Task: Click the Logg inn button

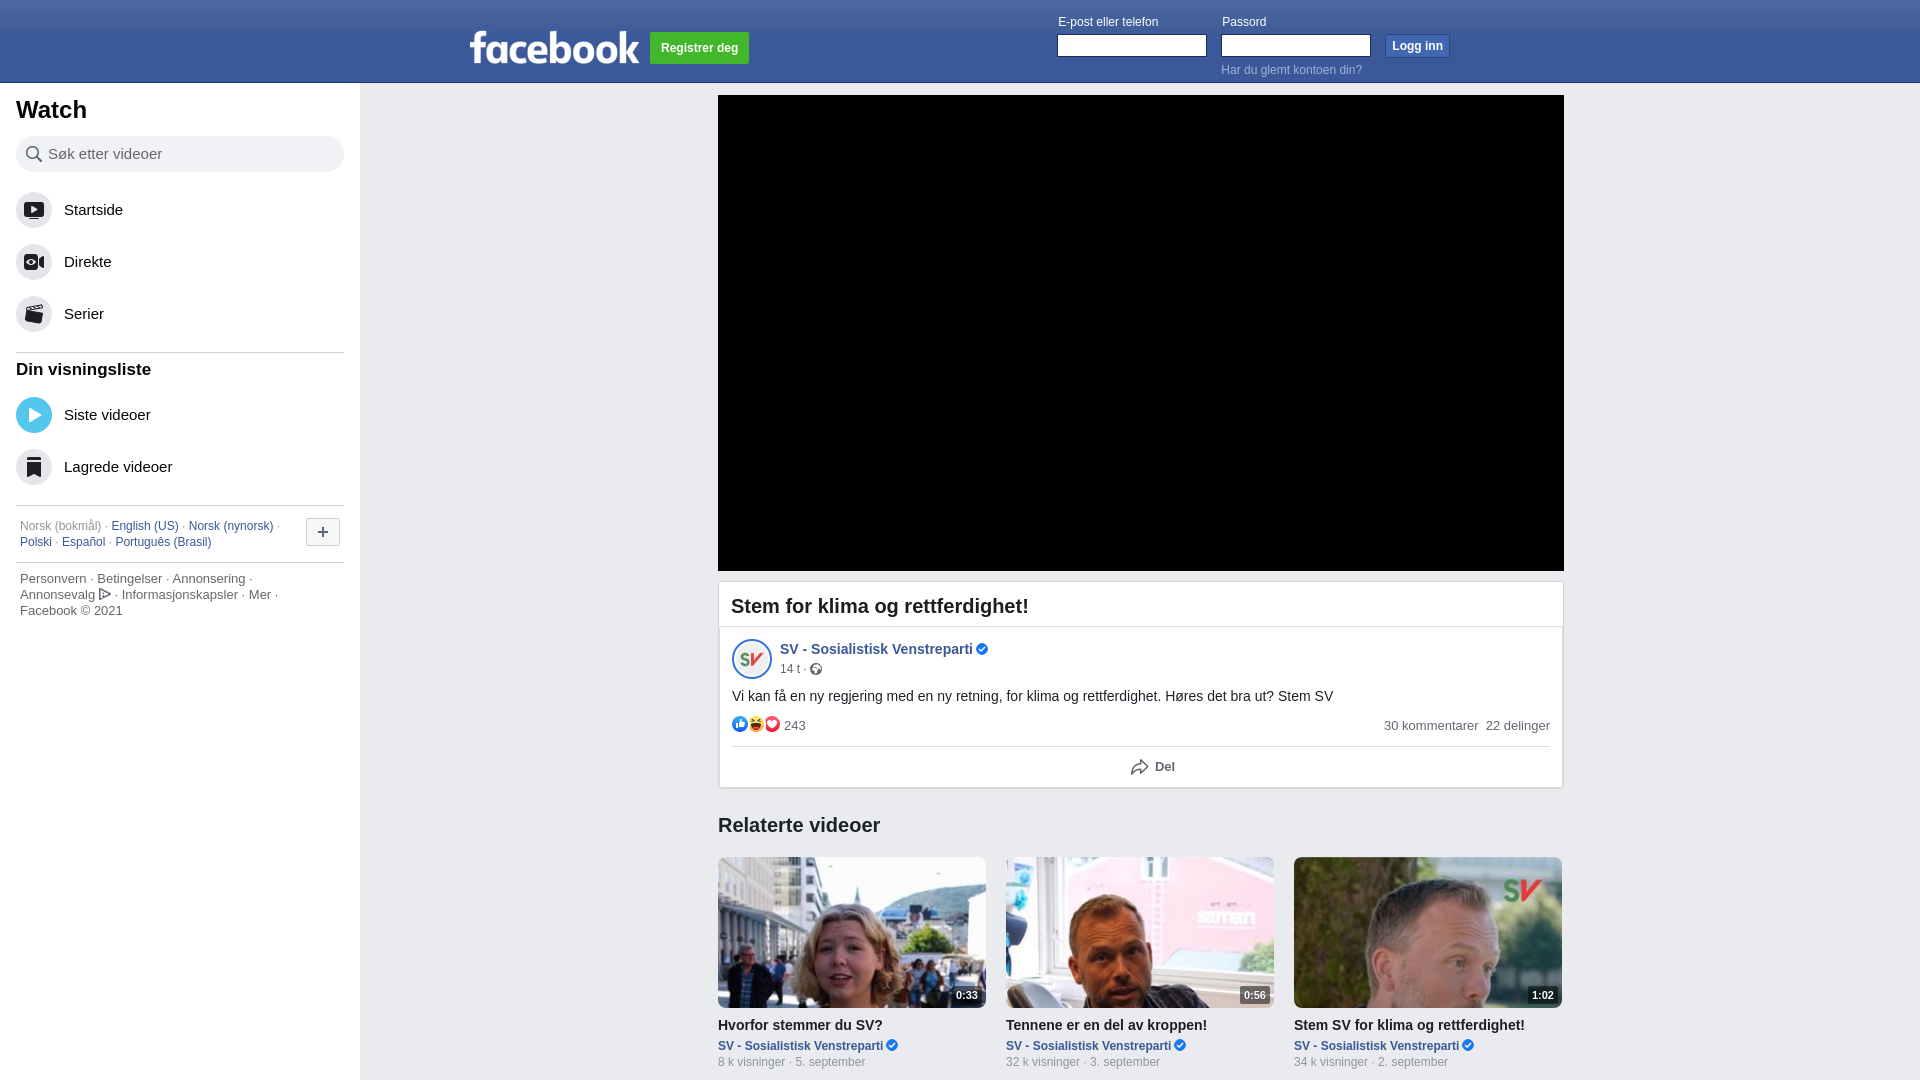Action: coord(1417,46)
